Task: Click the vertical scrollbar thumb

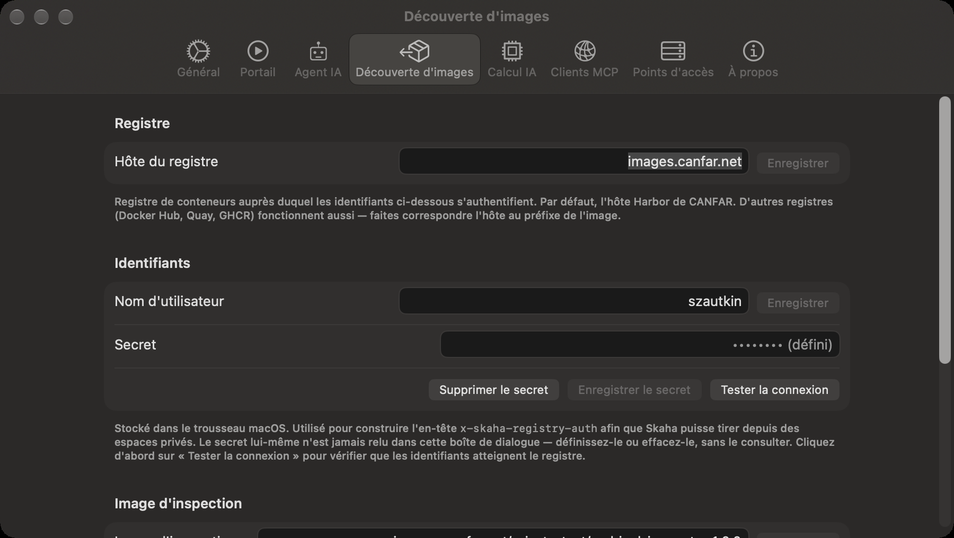Action: 944,230
